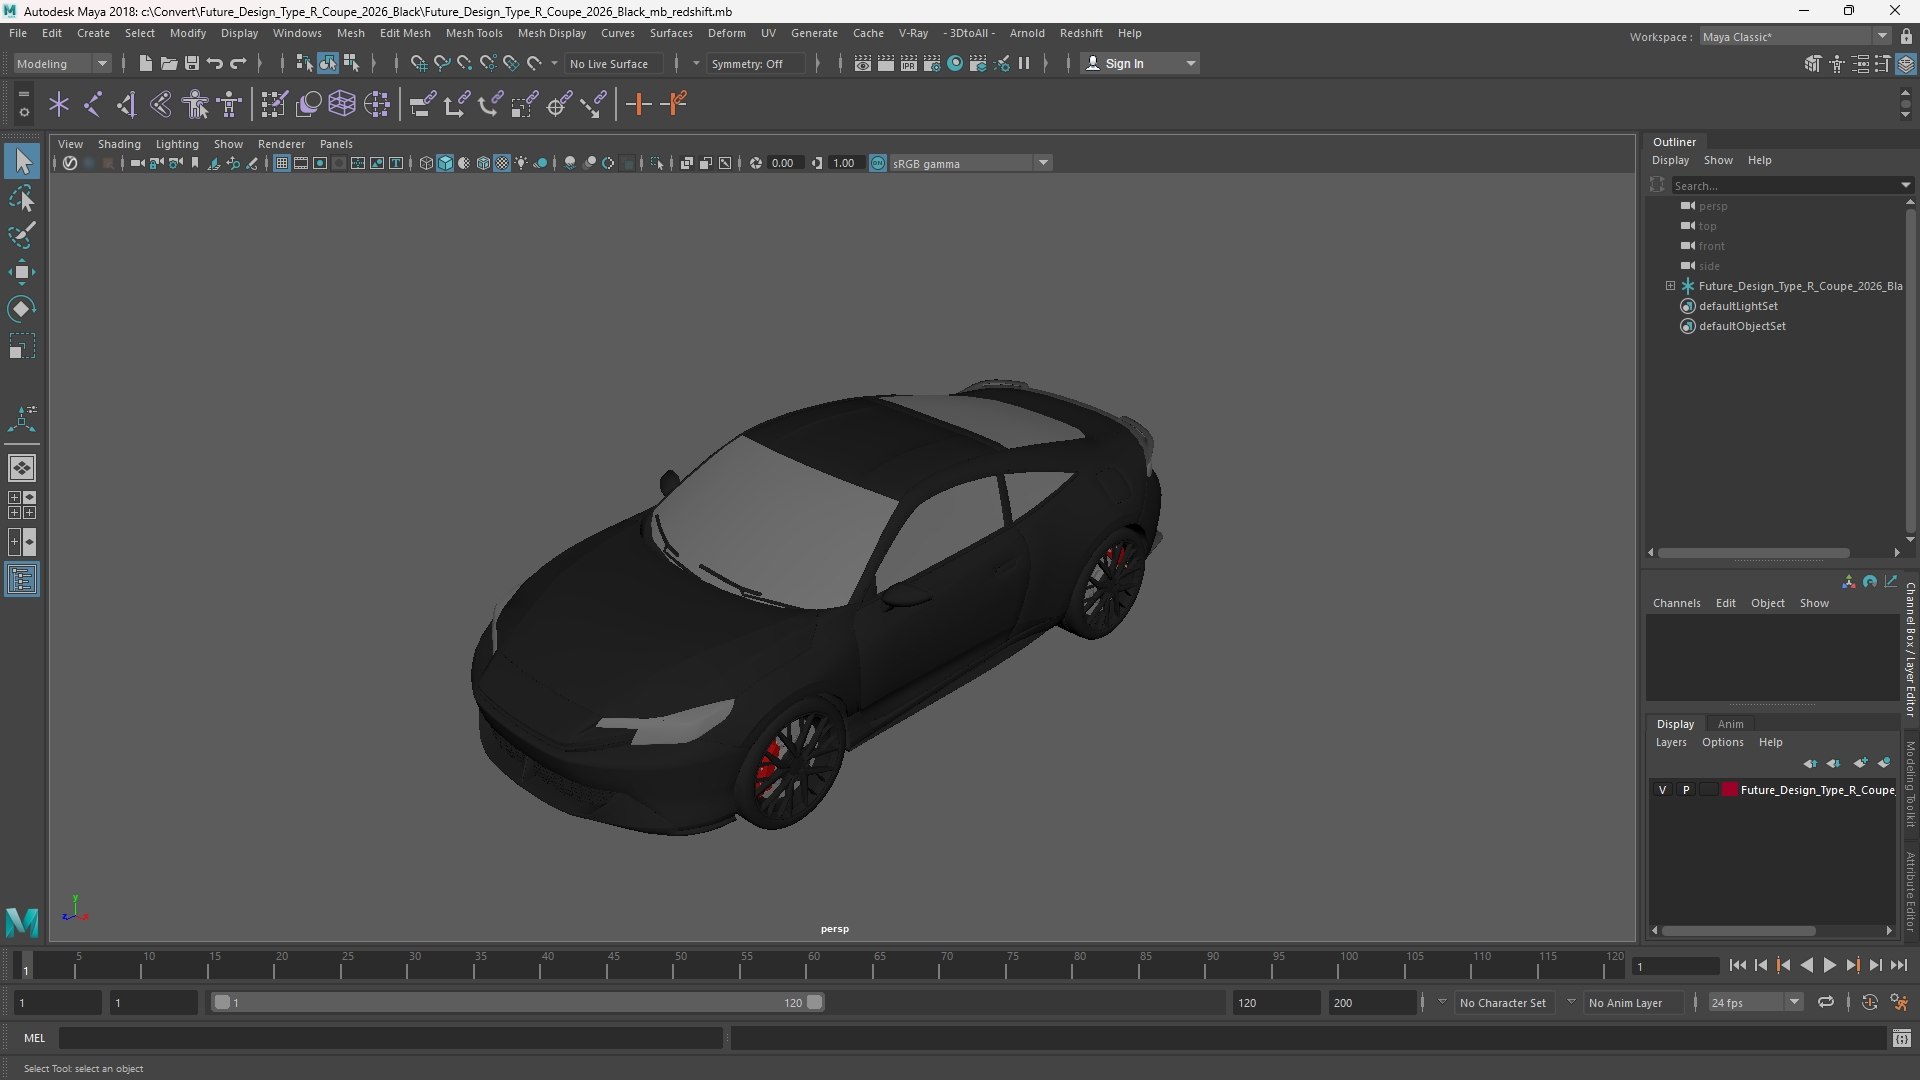This screenshot has height=1080, width=1920.
Task: Activate the Lasso select tool
Action: [22, 198]
